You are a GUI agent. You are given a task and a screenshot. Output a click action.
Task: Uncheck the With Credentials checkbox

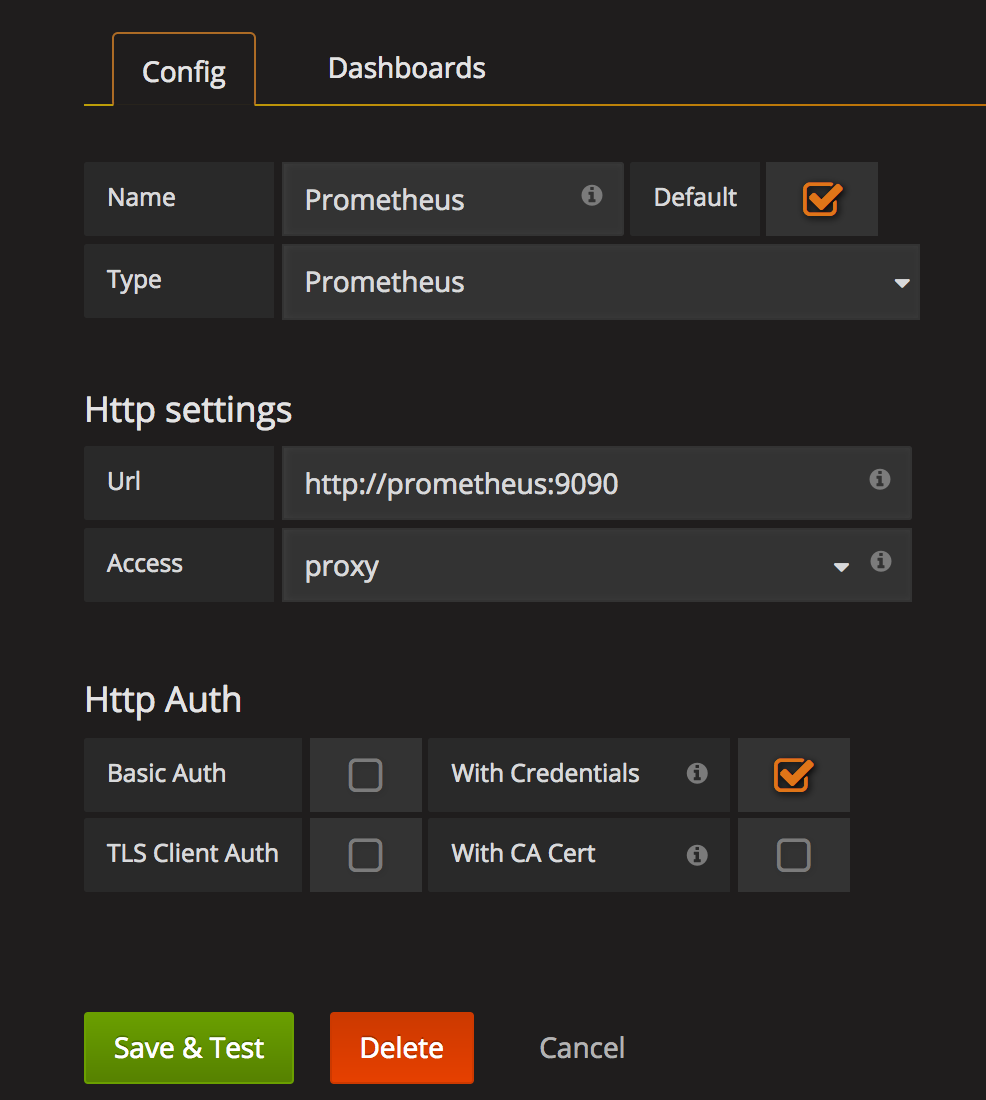pyautogui.click(x=793, y=775)
